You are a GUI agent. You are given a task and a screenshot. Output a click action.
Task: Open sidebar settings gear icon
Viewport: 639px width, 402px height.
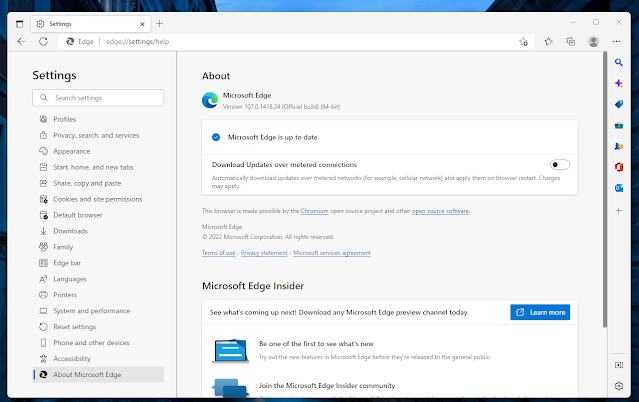(619, 386)
